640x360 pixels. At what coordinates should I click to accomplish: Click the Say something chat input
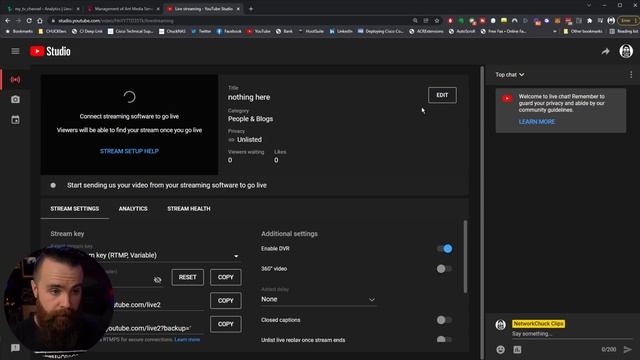(x=571, y=334)
